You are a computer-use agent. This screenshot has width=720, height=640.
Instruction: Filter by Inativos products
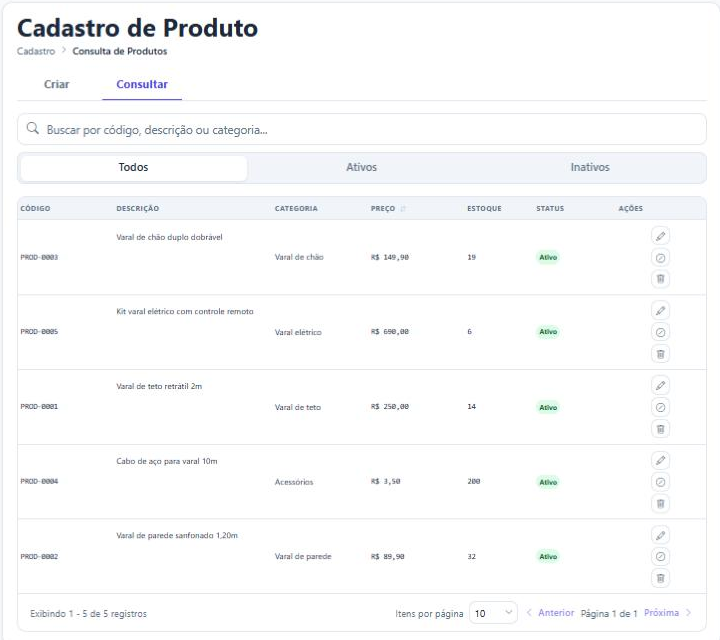[590, 168]
